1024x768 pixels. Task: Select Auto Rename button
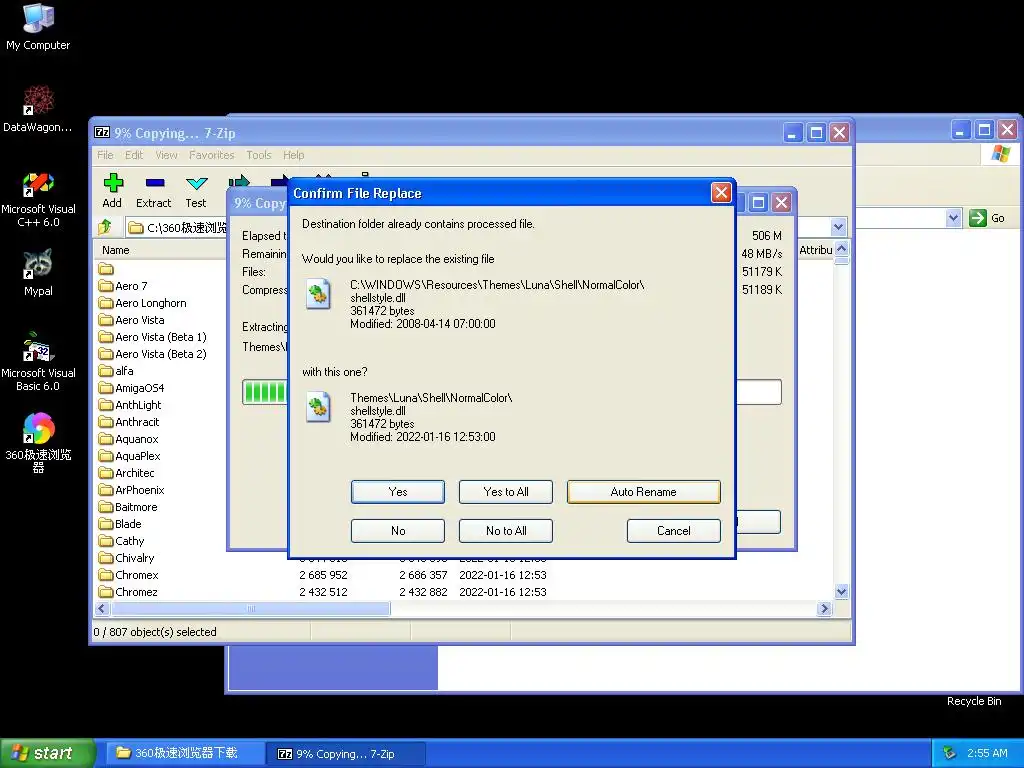tap(643, 492)
